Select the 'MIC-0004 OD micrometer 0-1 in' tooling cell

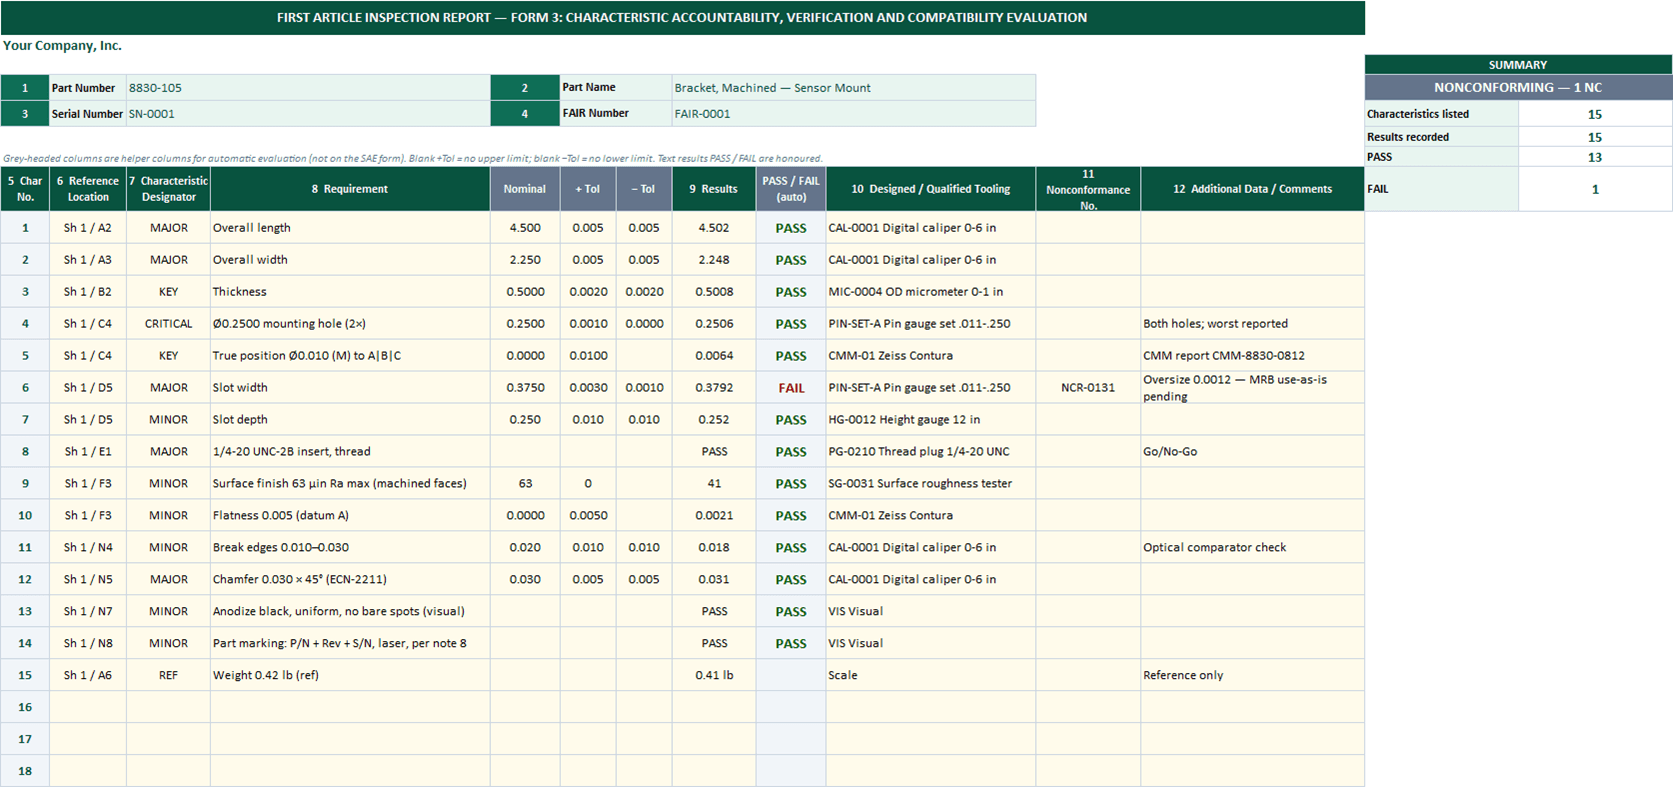tap(931, 292)
